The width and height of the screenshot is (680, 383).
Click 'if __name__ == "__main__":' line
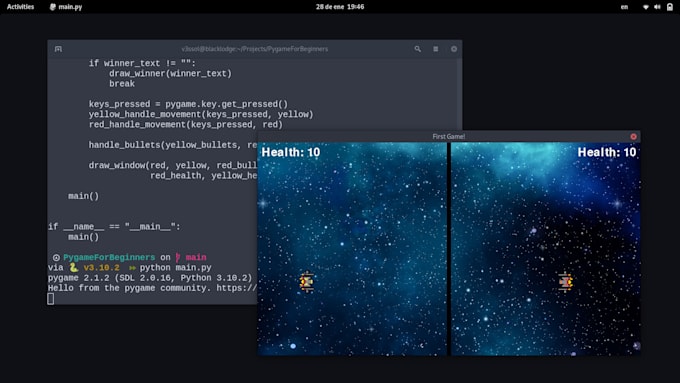(114, 226)
